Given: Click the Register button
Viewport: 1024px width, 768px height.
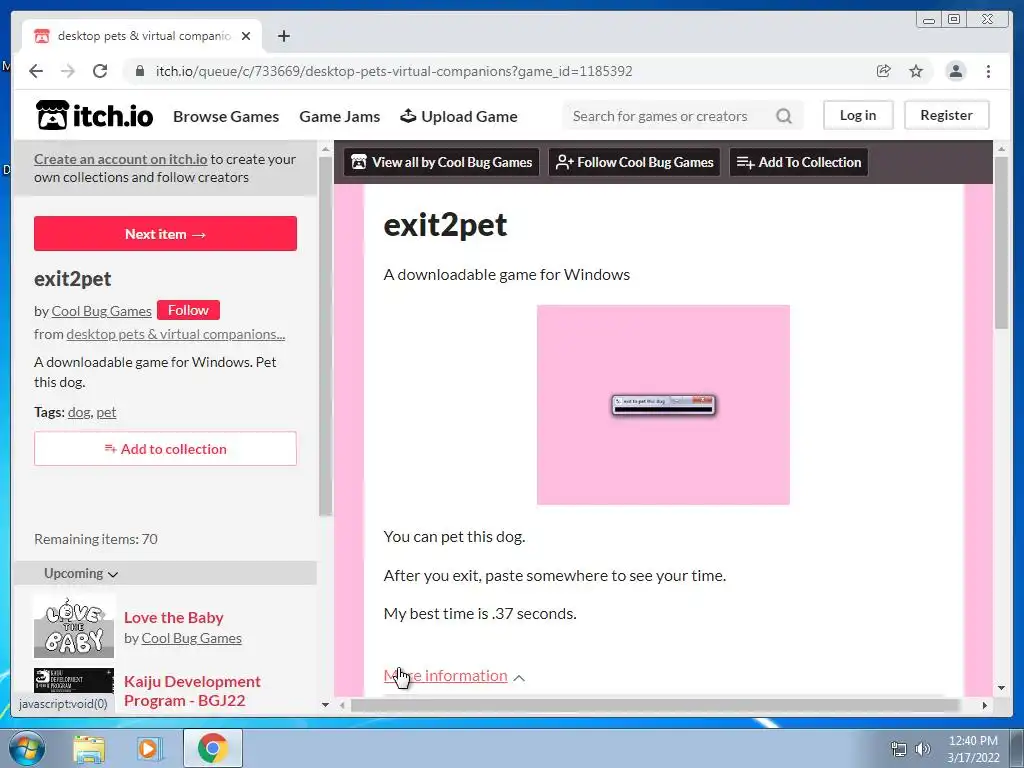Looking at the screenshot, I should click(x=946, y=116).
